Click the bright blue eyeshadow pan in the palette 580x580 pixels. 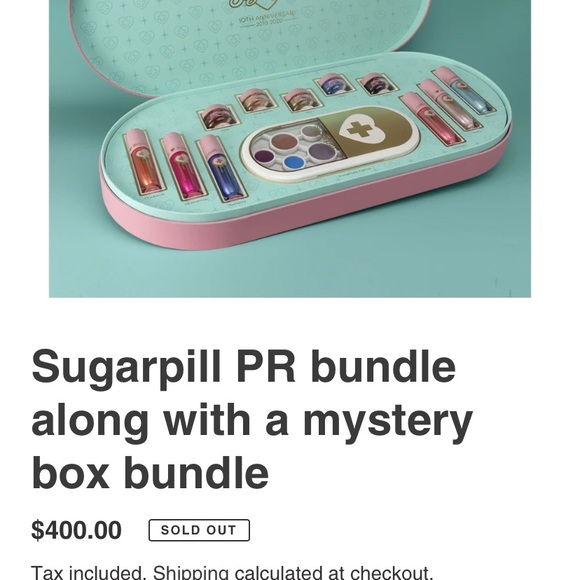click(294, 162)
